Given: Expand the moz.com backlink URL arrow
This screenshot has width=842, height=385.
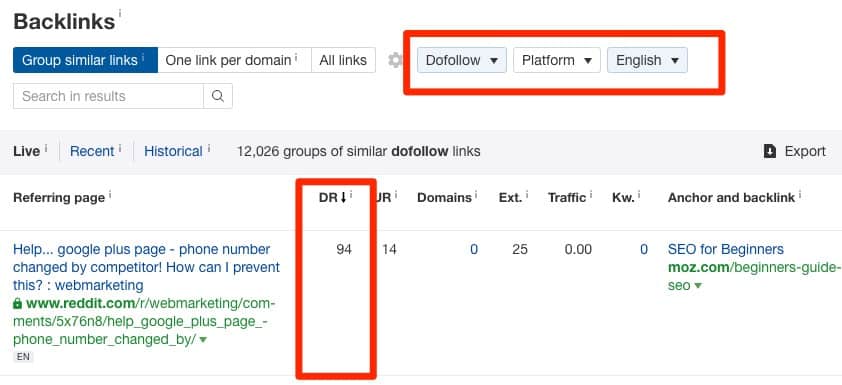Looking at the screenshot, I should tap(698, 286).
